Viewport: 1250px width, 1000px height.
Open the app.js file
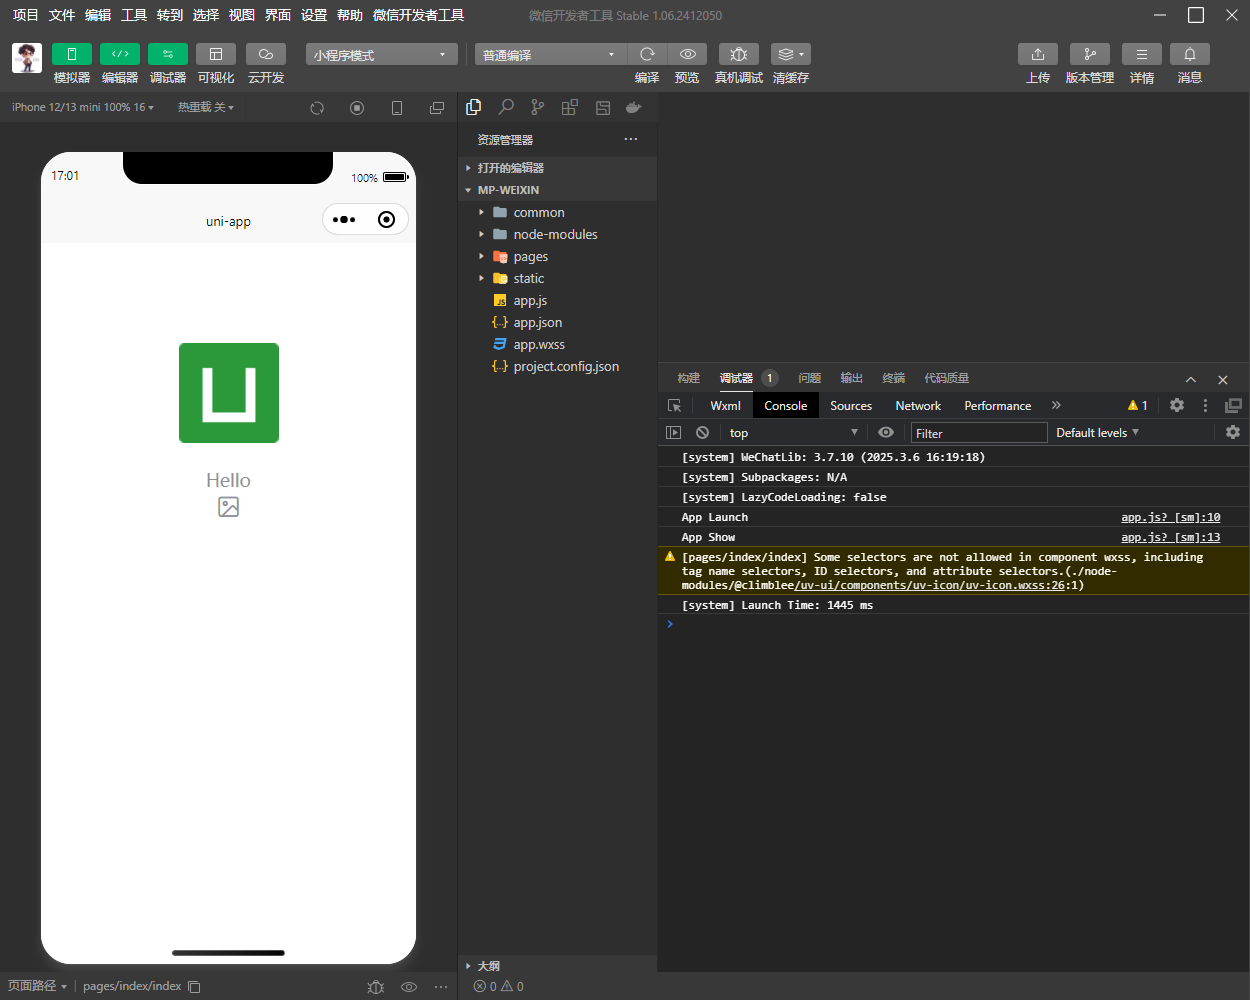tap(557, 300)
